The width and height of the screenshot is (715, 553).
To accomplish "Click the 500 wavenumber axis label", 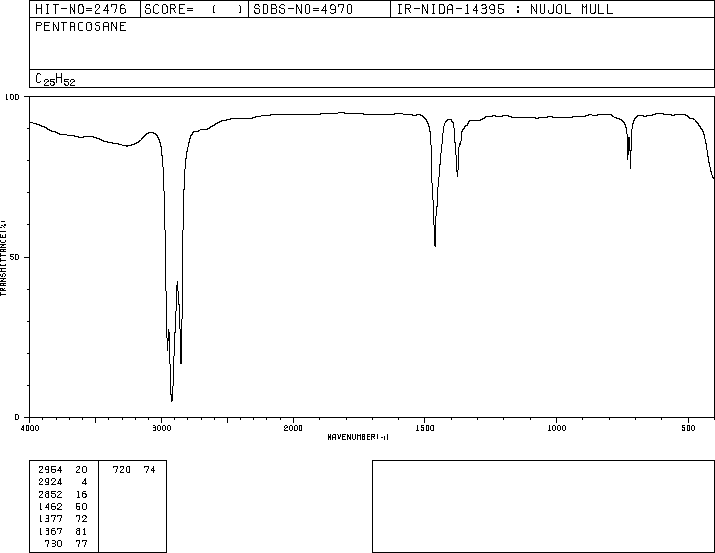I will pyautogui.click(x=688, y=428).
